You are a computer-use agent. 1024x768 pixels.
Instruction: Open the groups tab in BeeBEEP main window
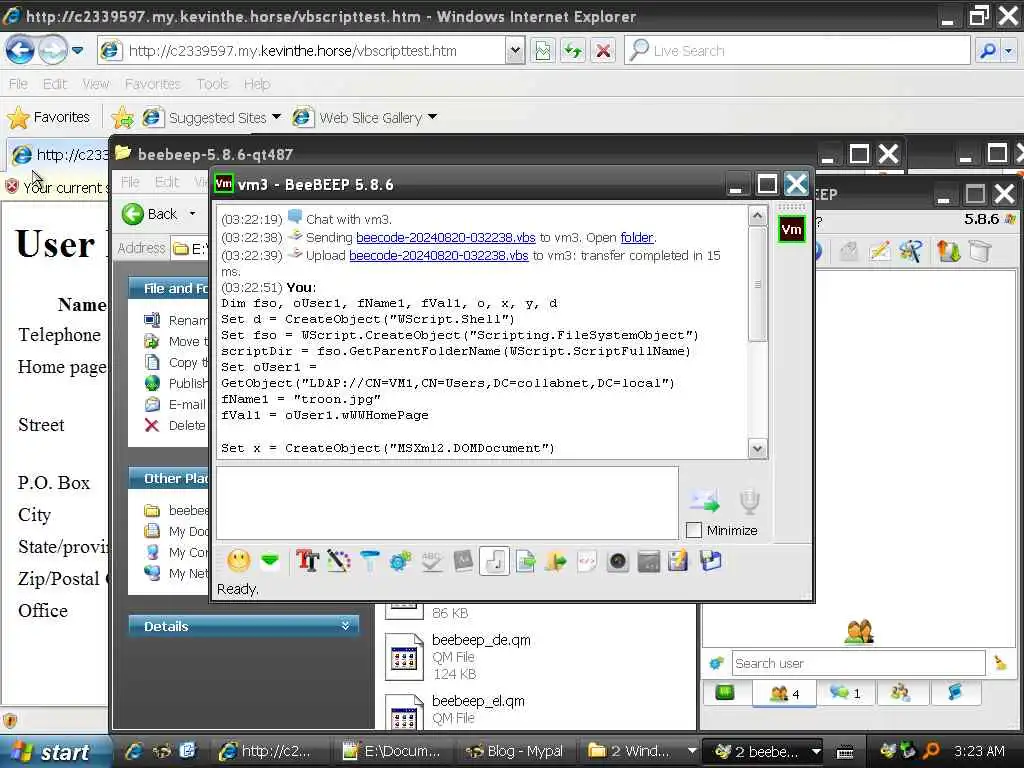tap(900, 692)
